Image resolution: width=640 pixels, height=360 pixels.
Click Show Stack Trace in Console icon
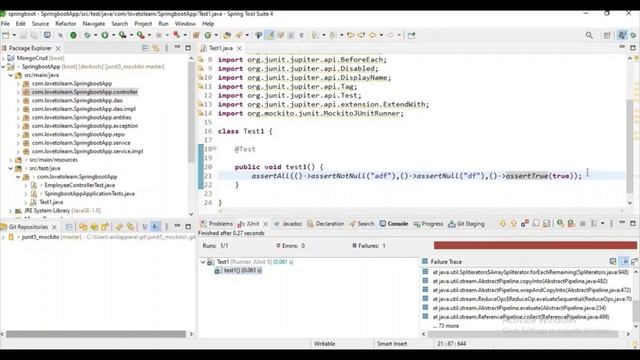pyautogui.click(x=613, y=262)
